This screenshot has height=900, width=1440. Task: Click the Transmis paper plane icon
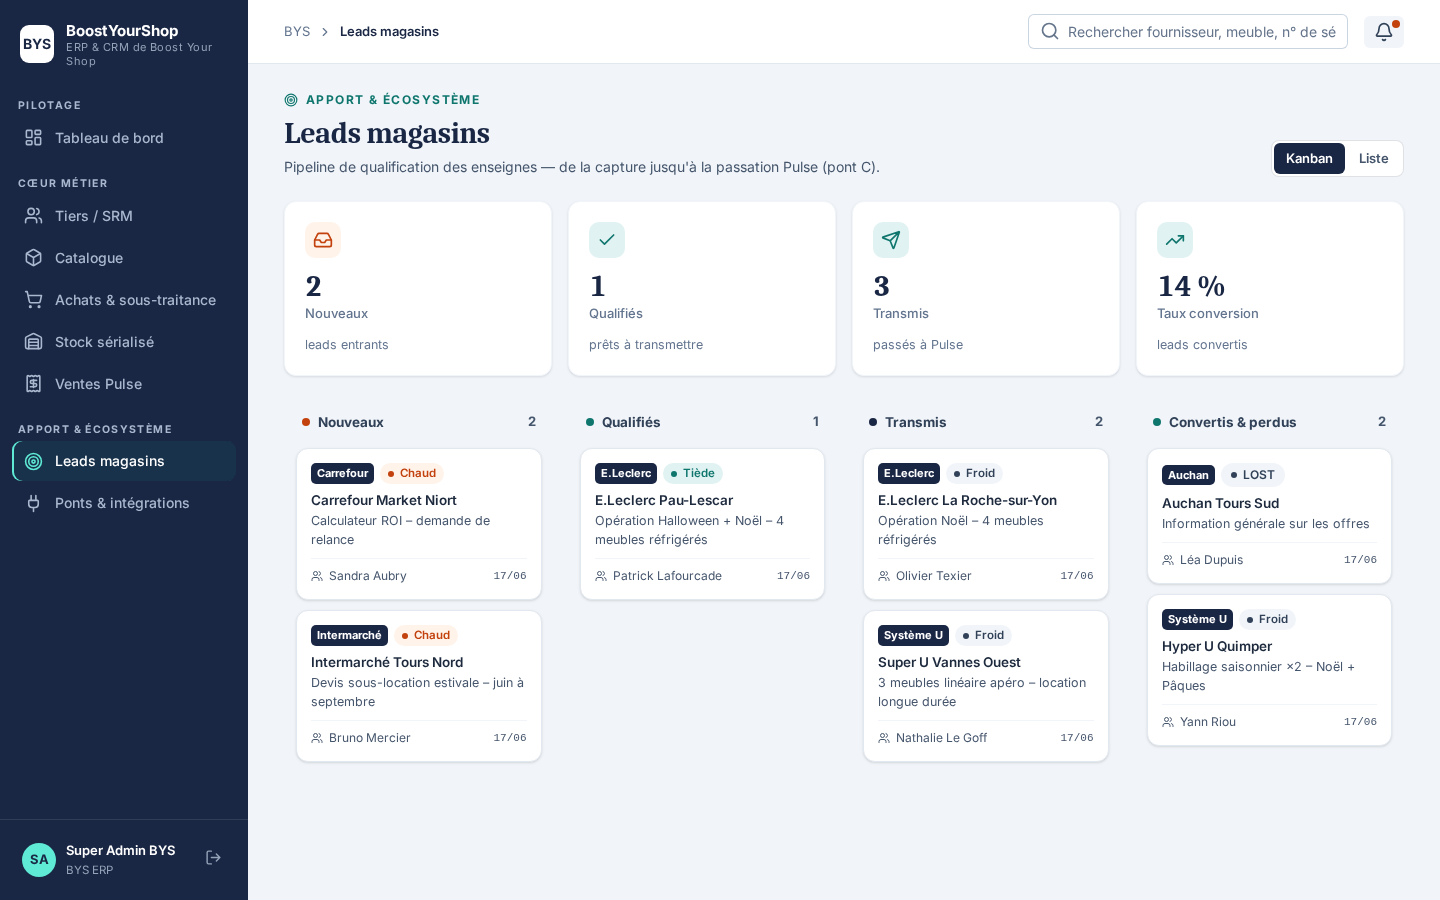[x=891, y=240]
